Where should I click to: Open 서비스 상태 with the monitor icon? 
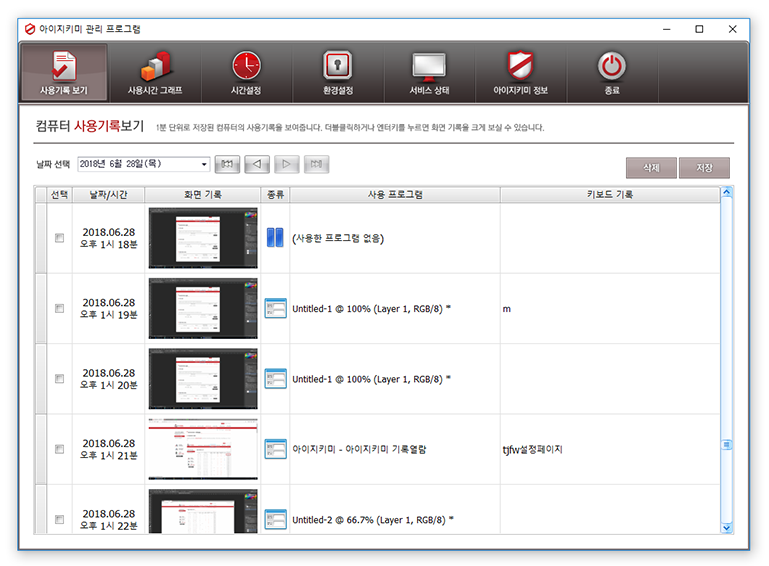[429, 73]
